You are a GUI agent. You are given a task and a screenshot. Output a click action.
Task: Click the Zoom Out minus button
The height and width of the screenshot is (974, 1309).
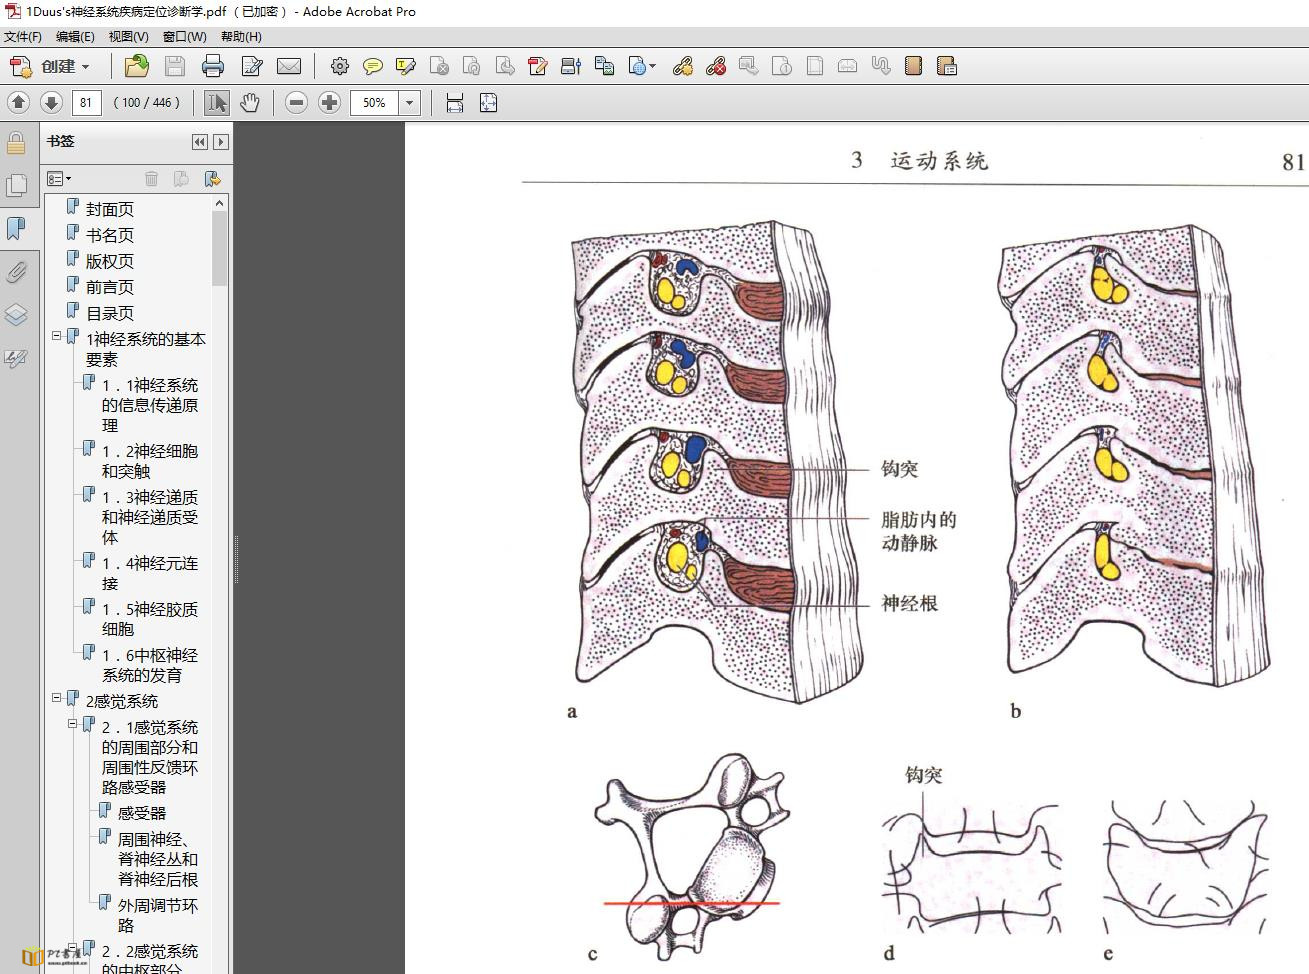[x=296, y=102]
